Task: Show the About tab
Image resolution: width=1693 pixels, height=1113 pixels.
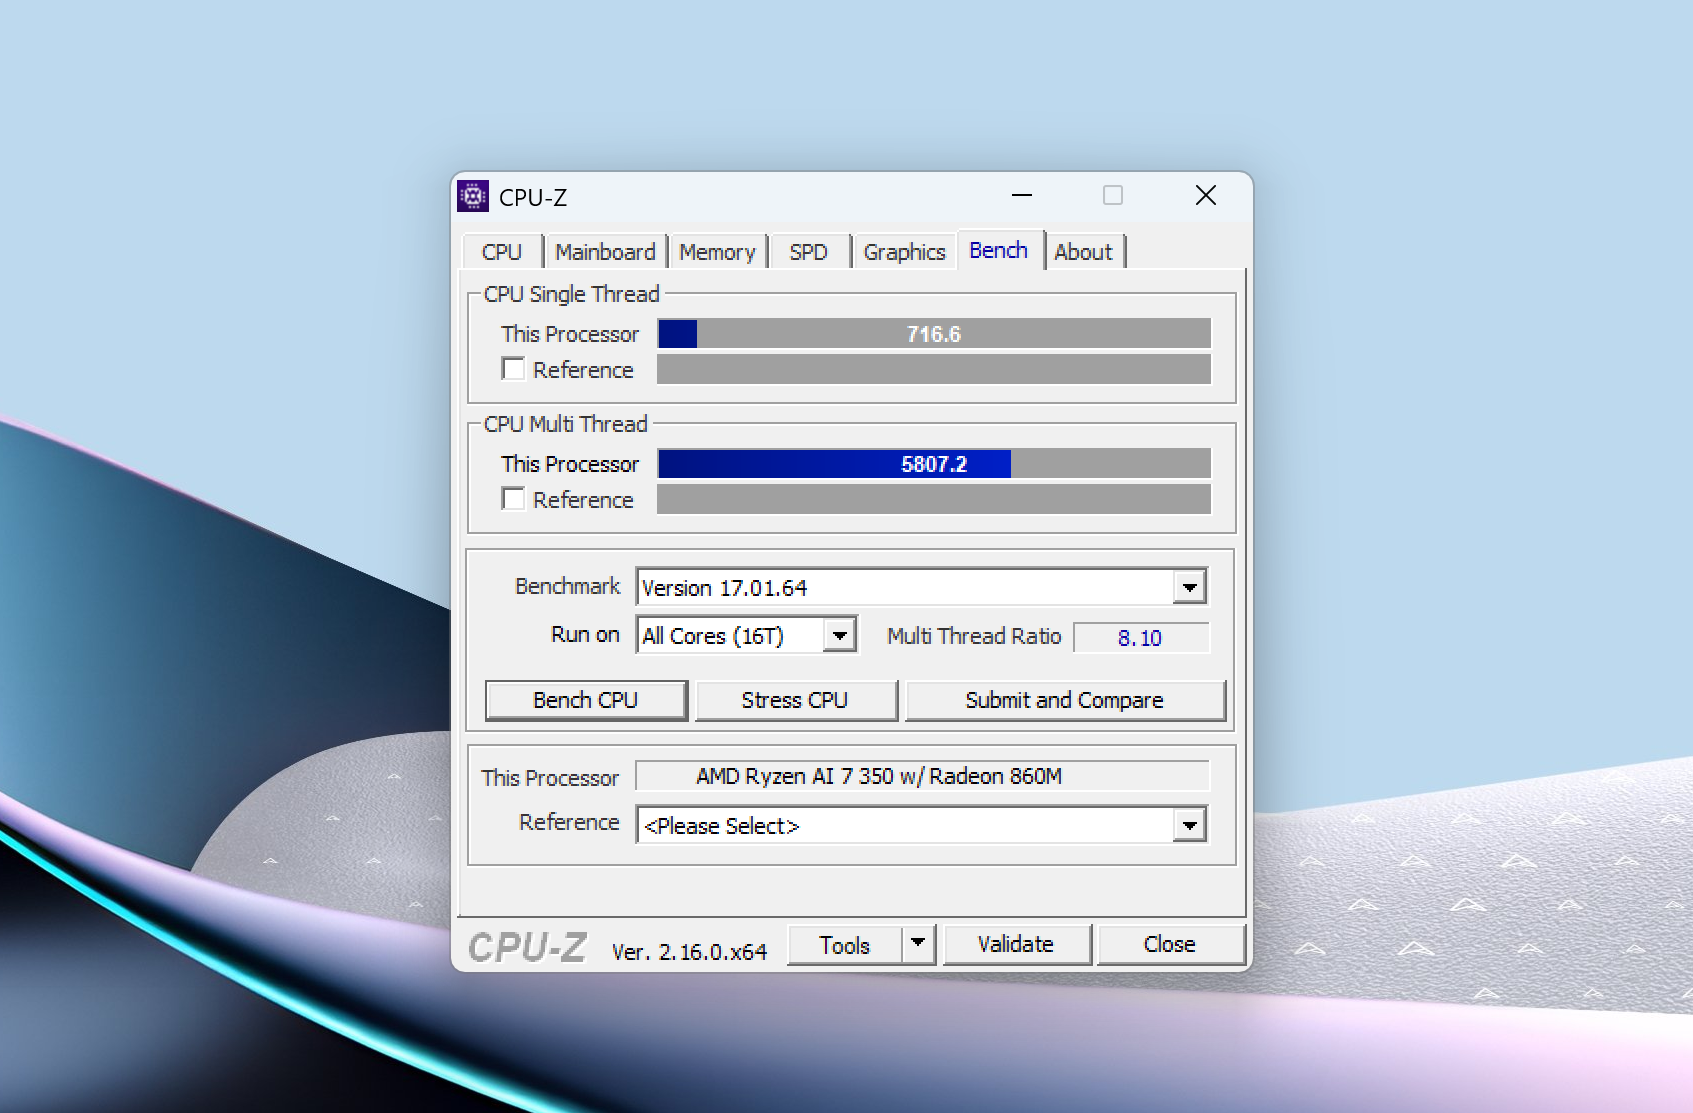Action: click(1083, 252)
